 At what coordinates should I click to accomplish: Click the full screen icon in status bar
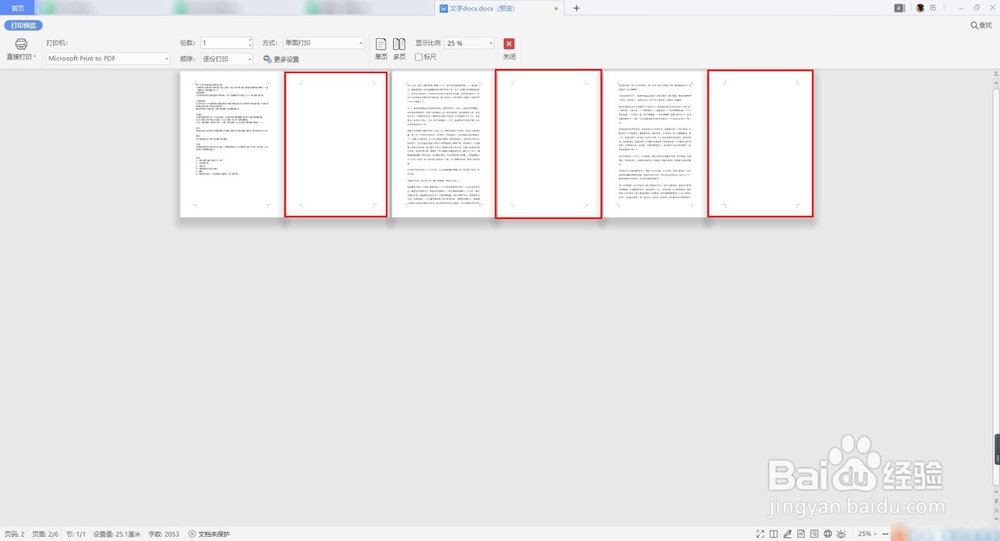tap(760, 534)
